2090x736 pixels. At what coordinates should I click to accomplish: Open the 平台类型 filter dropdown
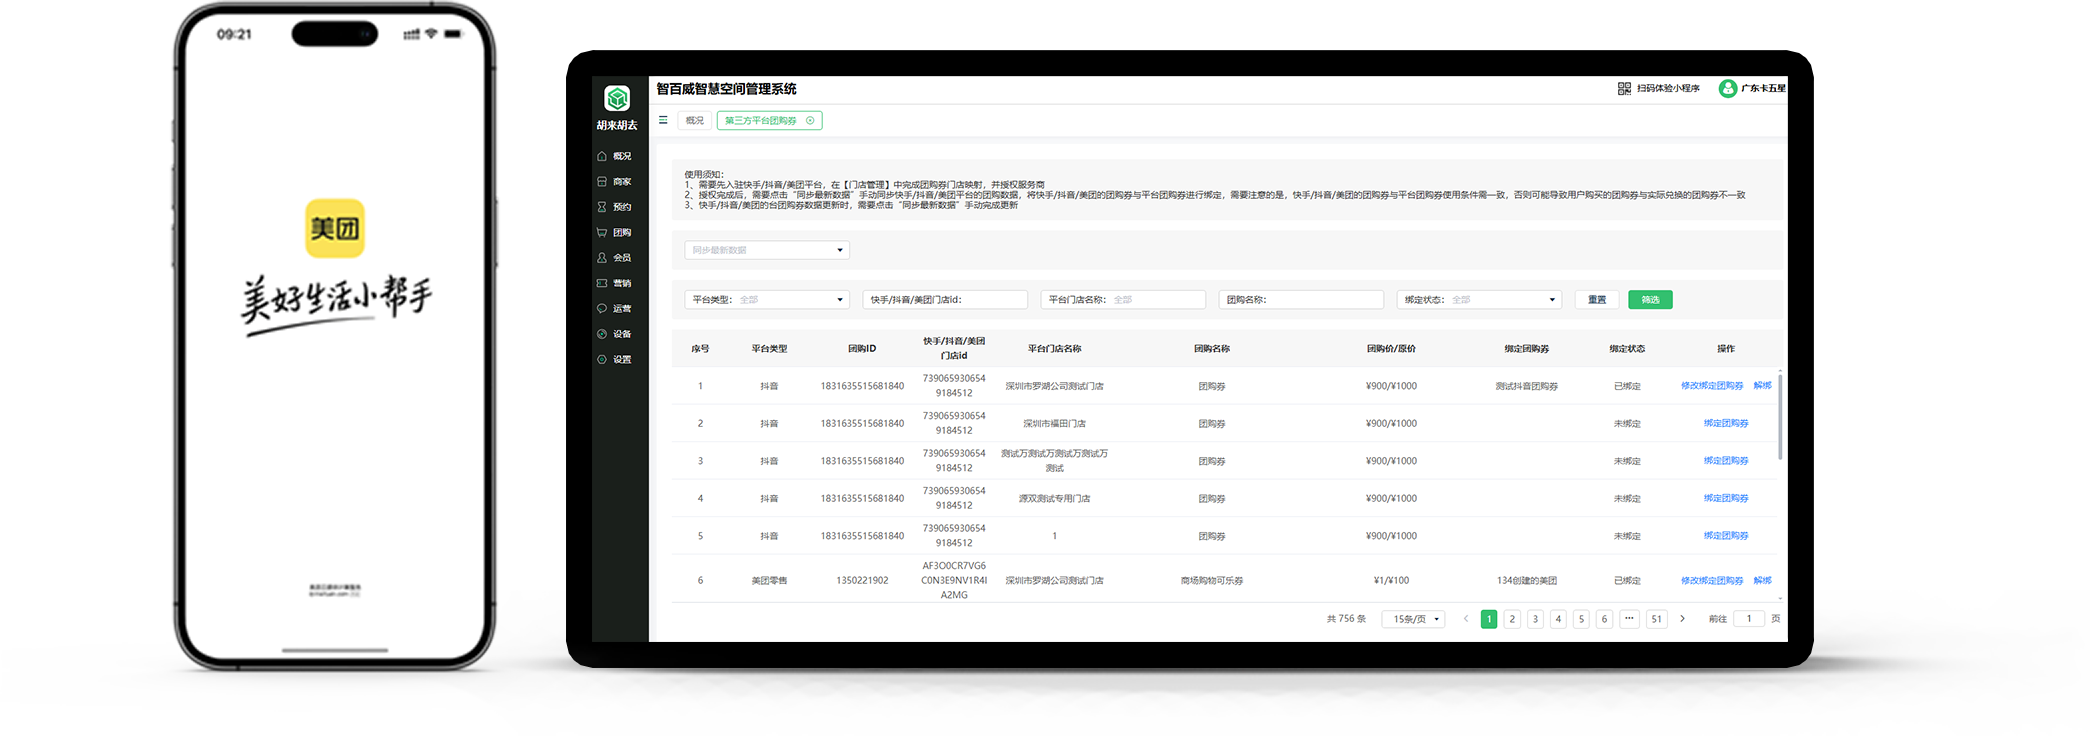pos(767,300)
